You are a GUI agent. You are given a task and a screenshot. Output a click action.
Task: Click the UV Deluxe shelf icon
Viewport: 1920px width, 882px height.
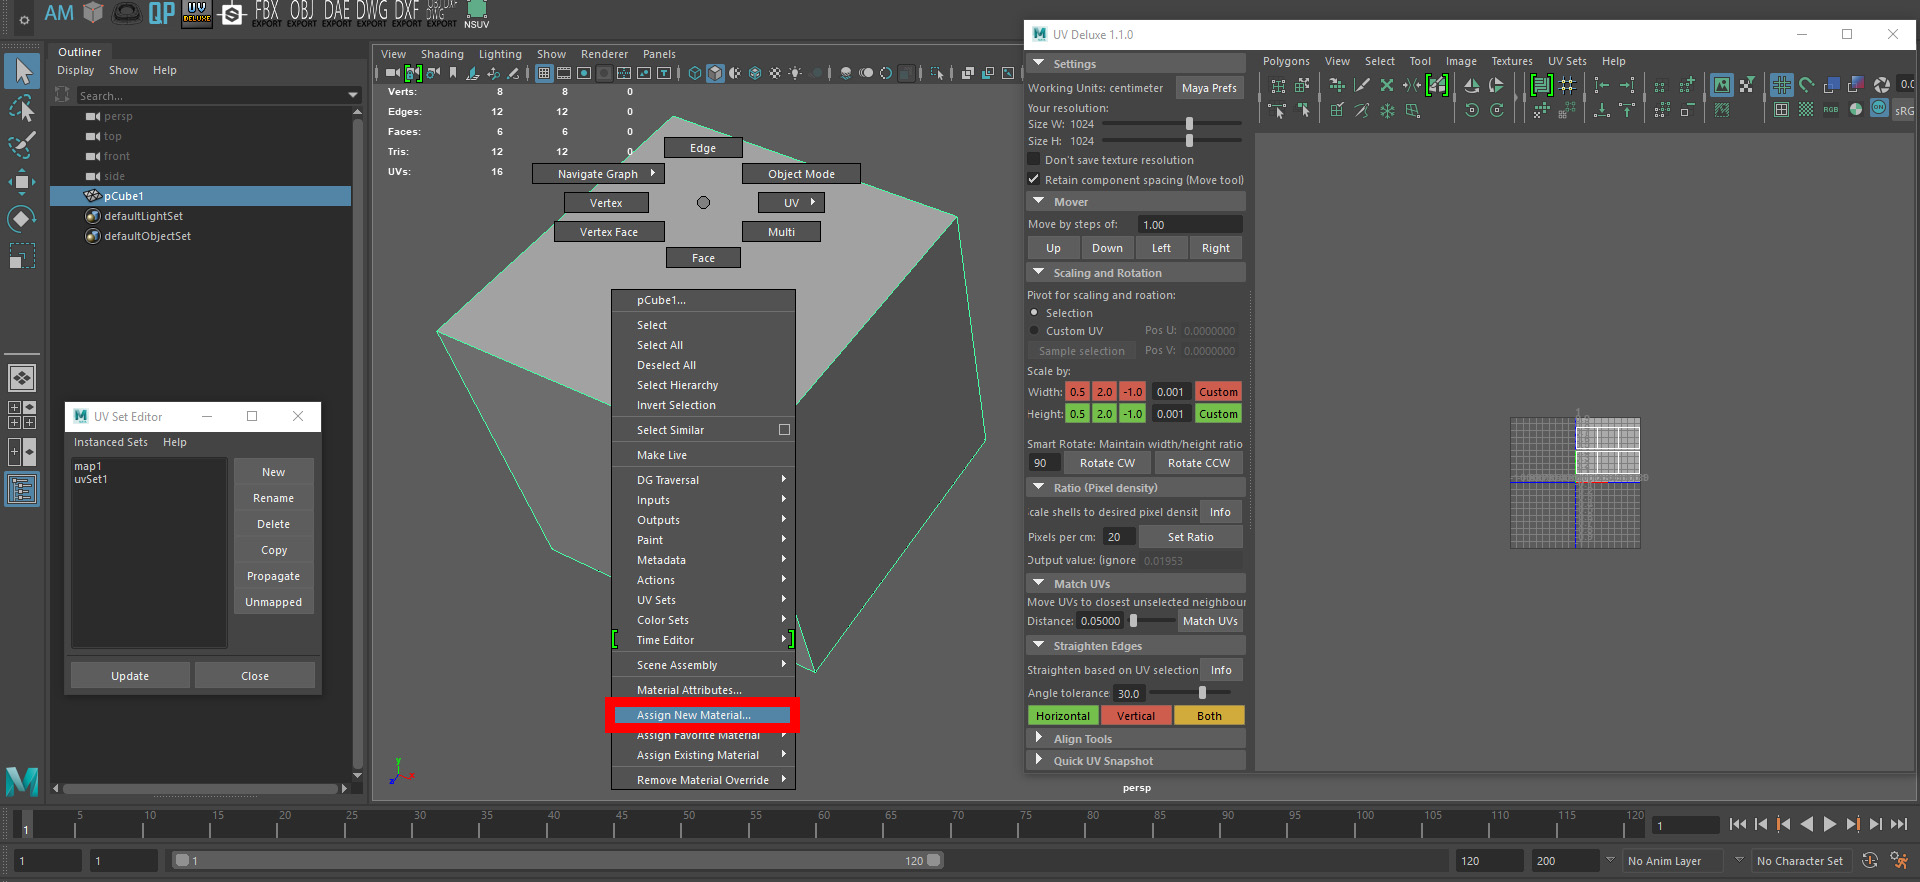(x=196, y=13)
